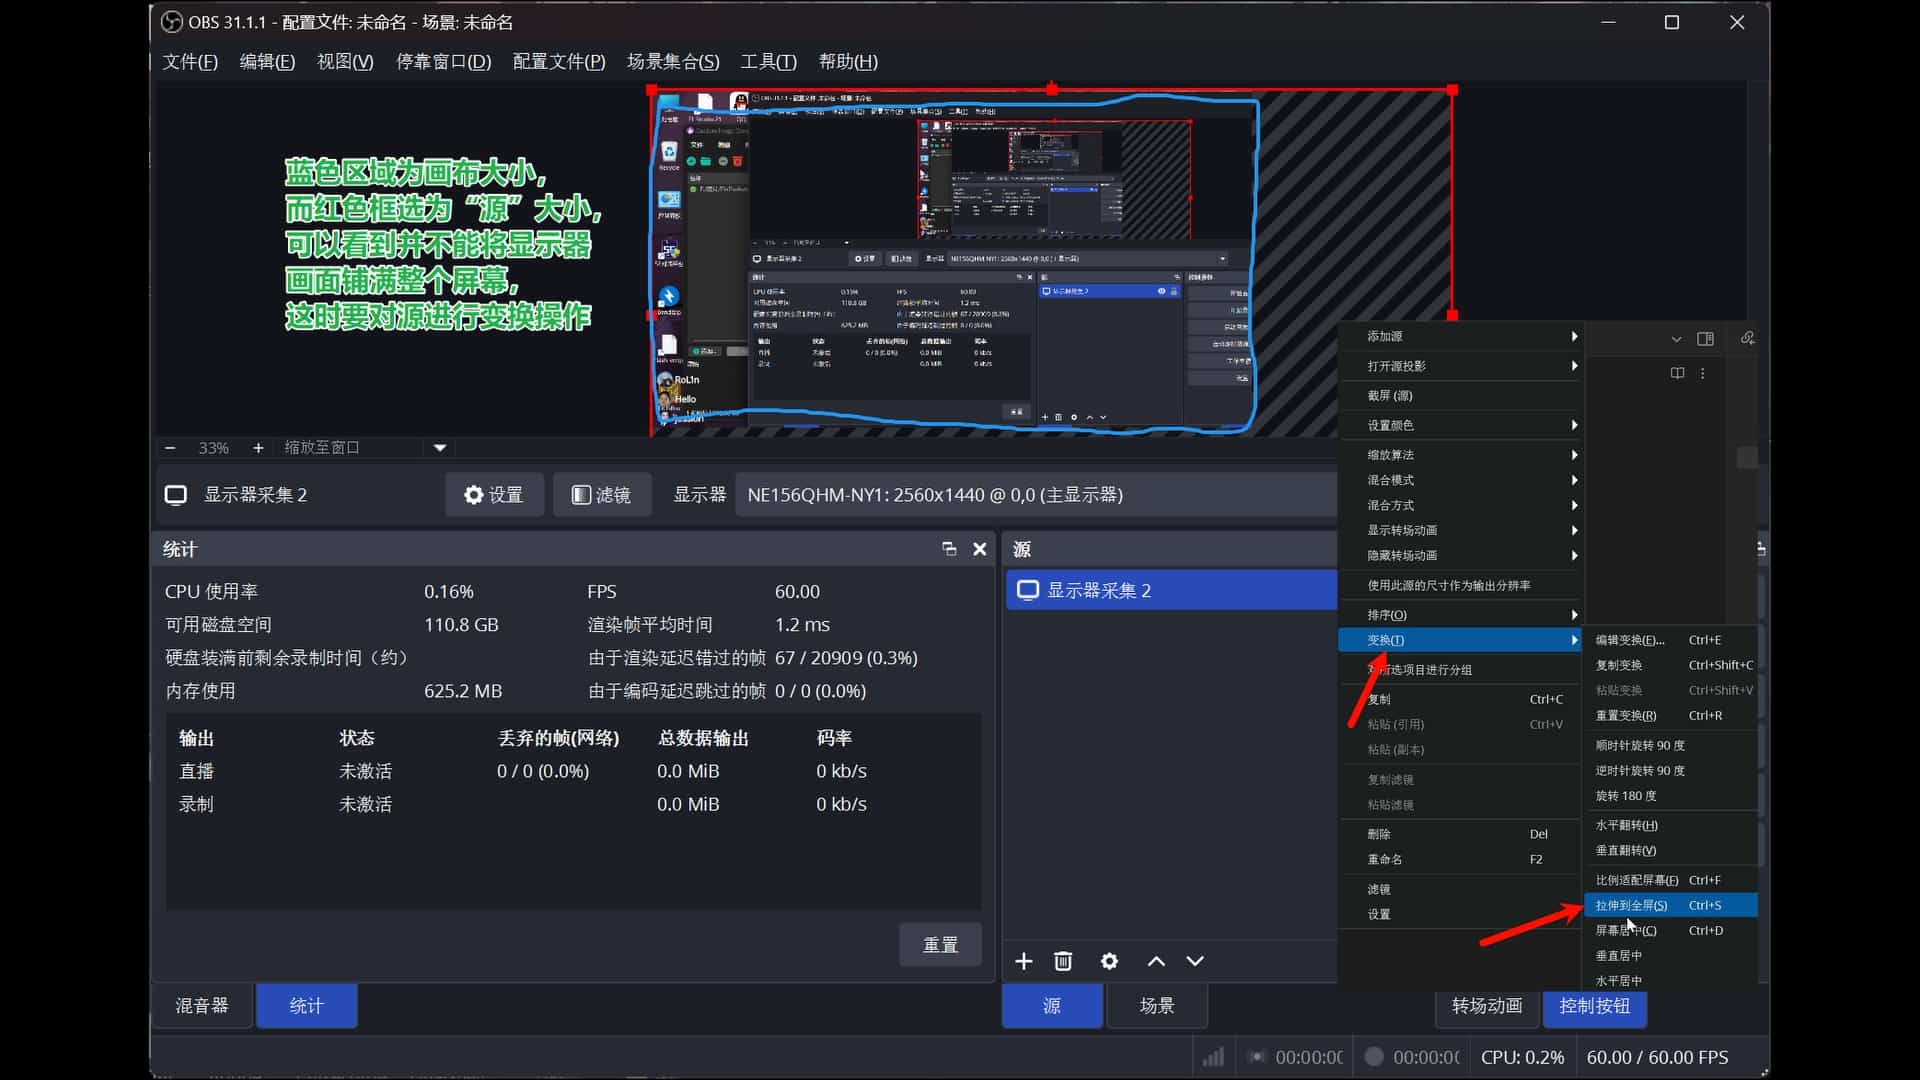
Task: Expand the 缩放算法 scale filtering submenu
Action: pyautogui.click(x=1461, y=454)
